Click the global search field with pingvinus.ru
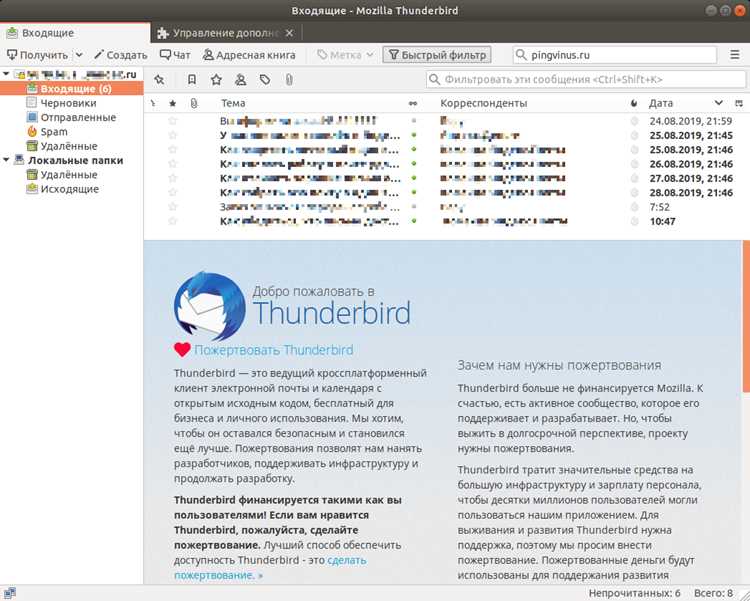 click(615, 55)
